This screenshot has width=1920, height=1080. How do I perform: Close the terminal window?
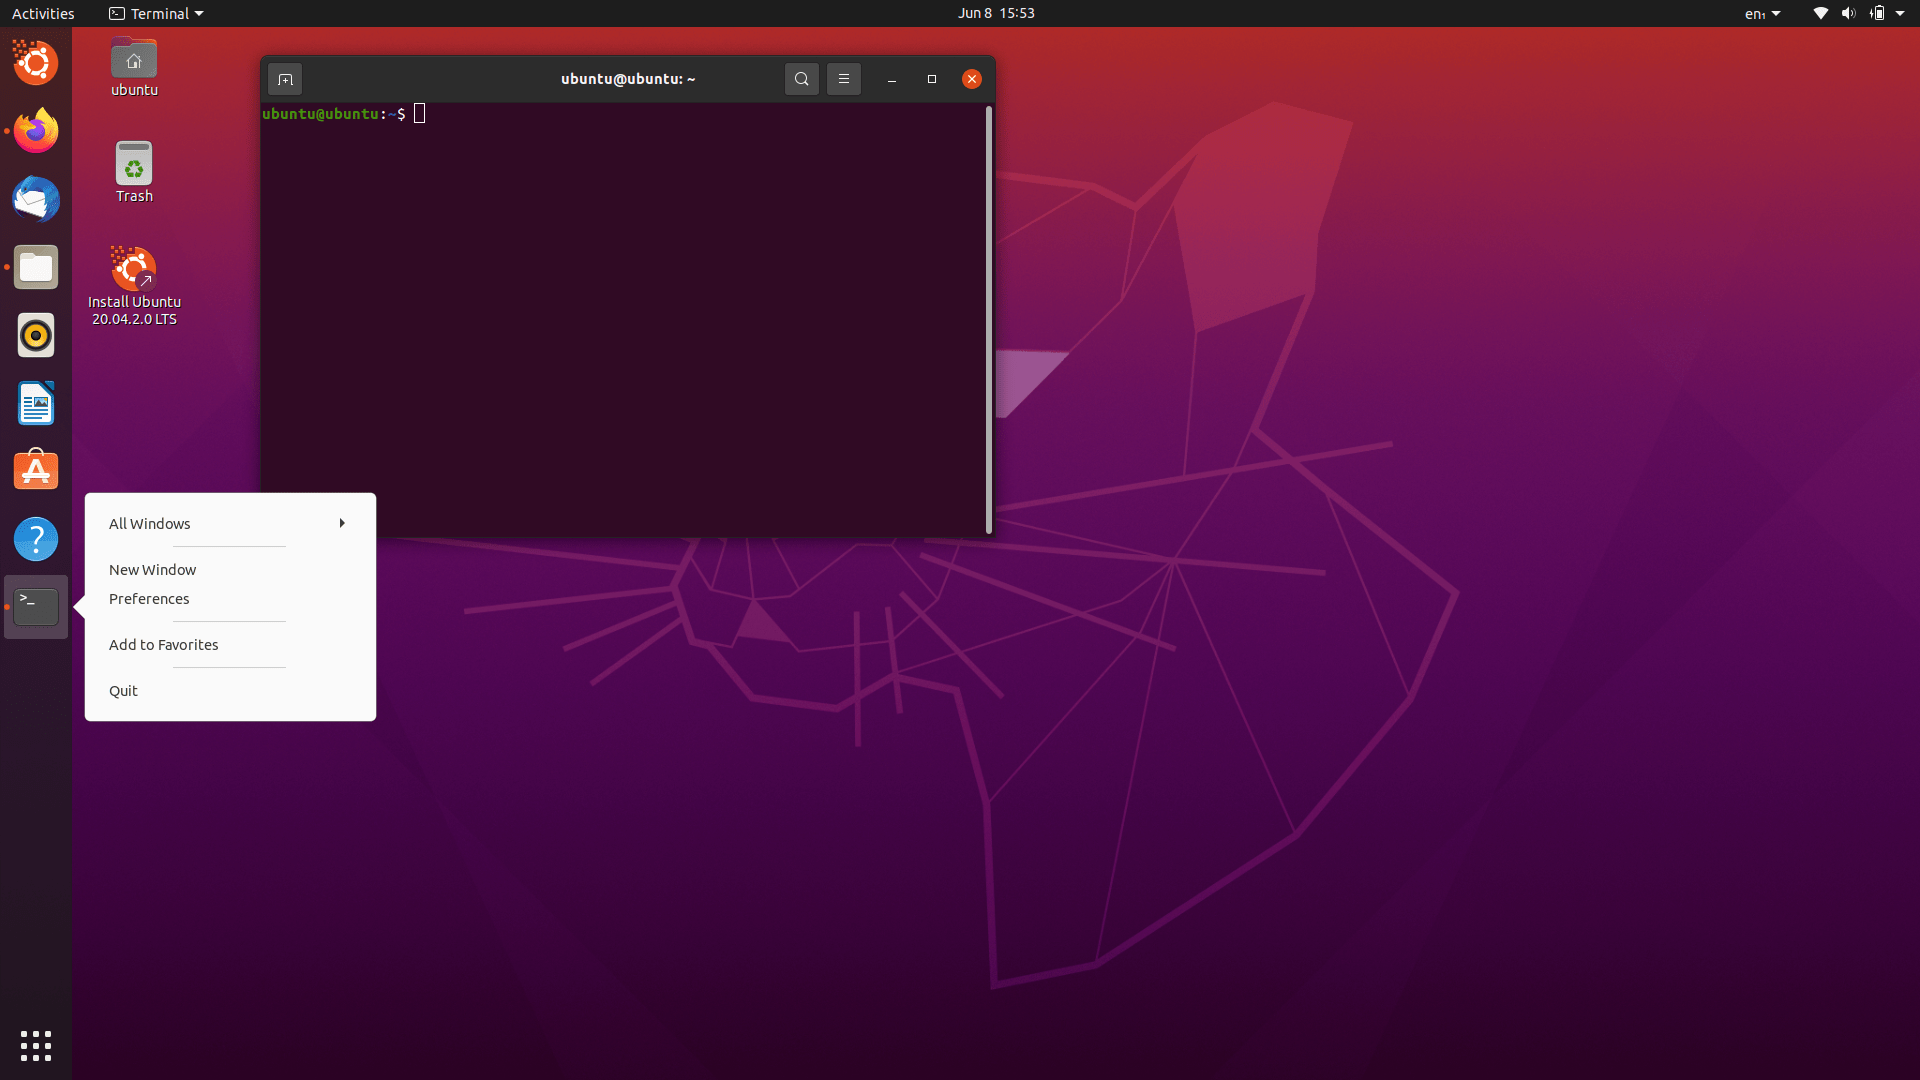pos(972,79)
